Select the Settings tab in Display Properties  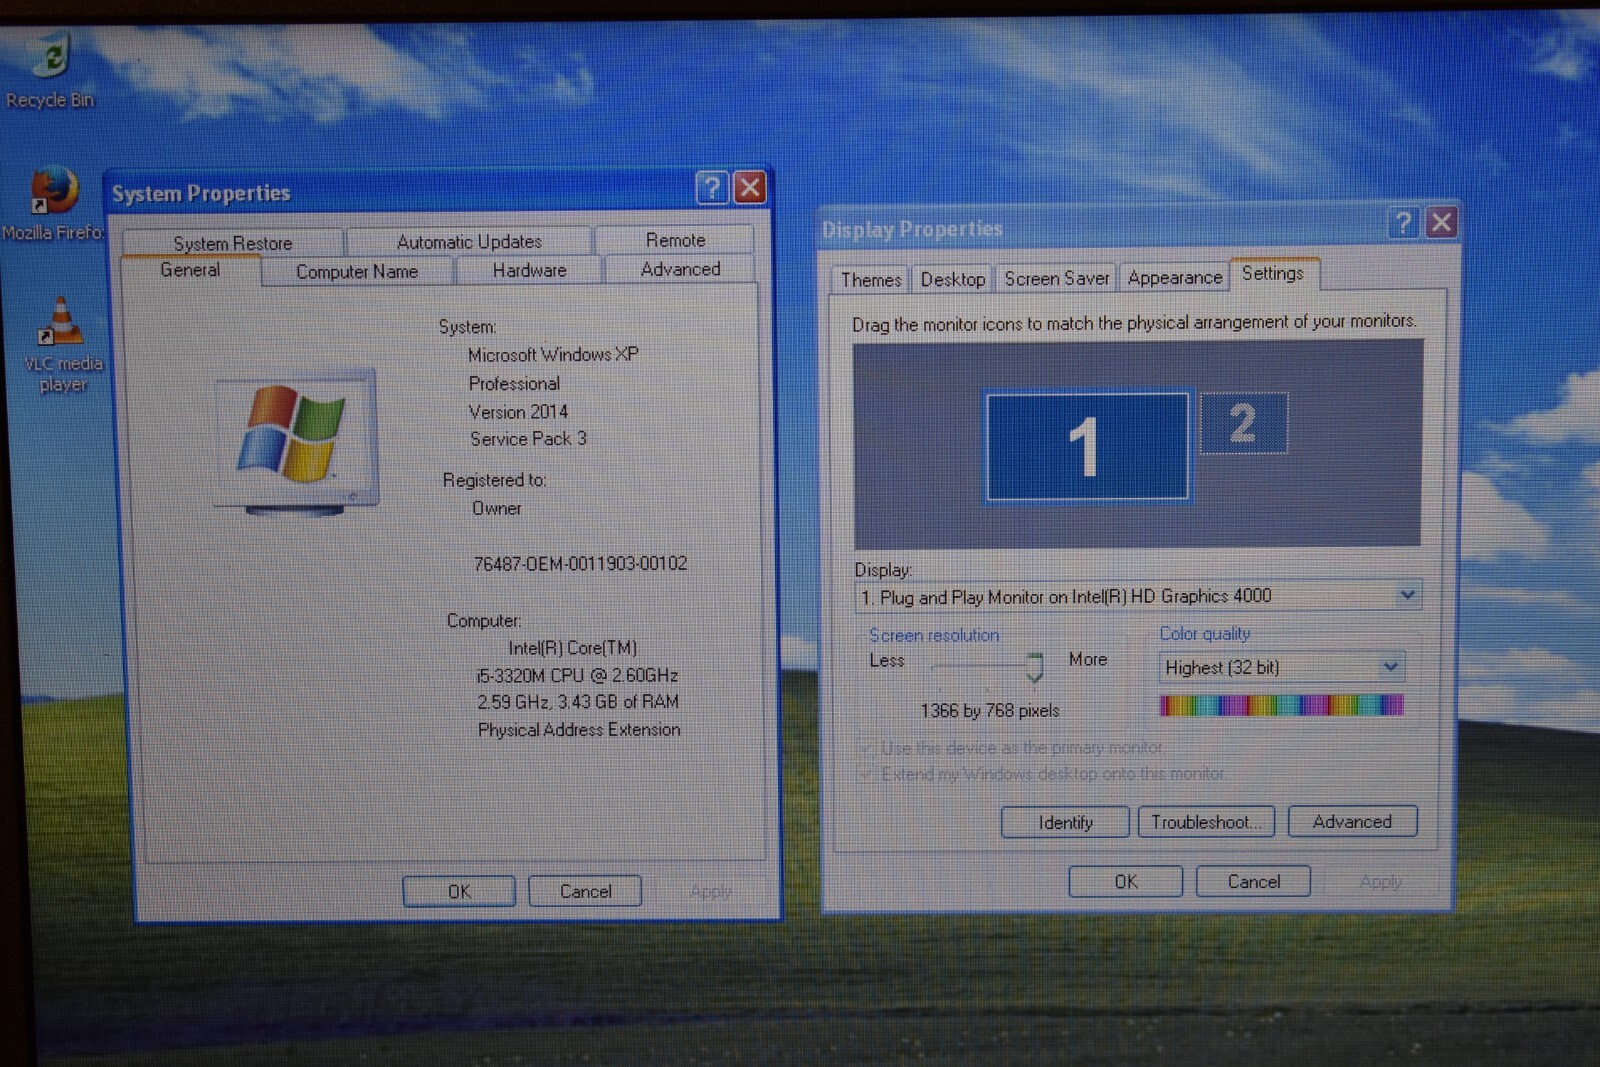[1273, 273]
